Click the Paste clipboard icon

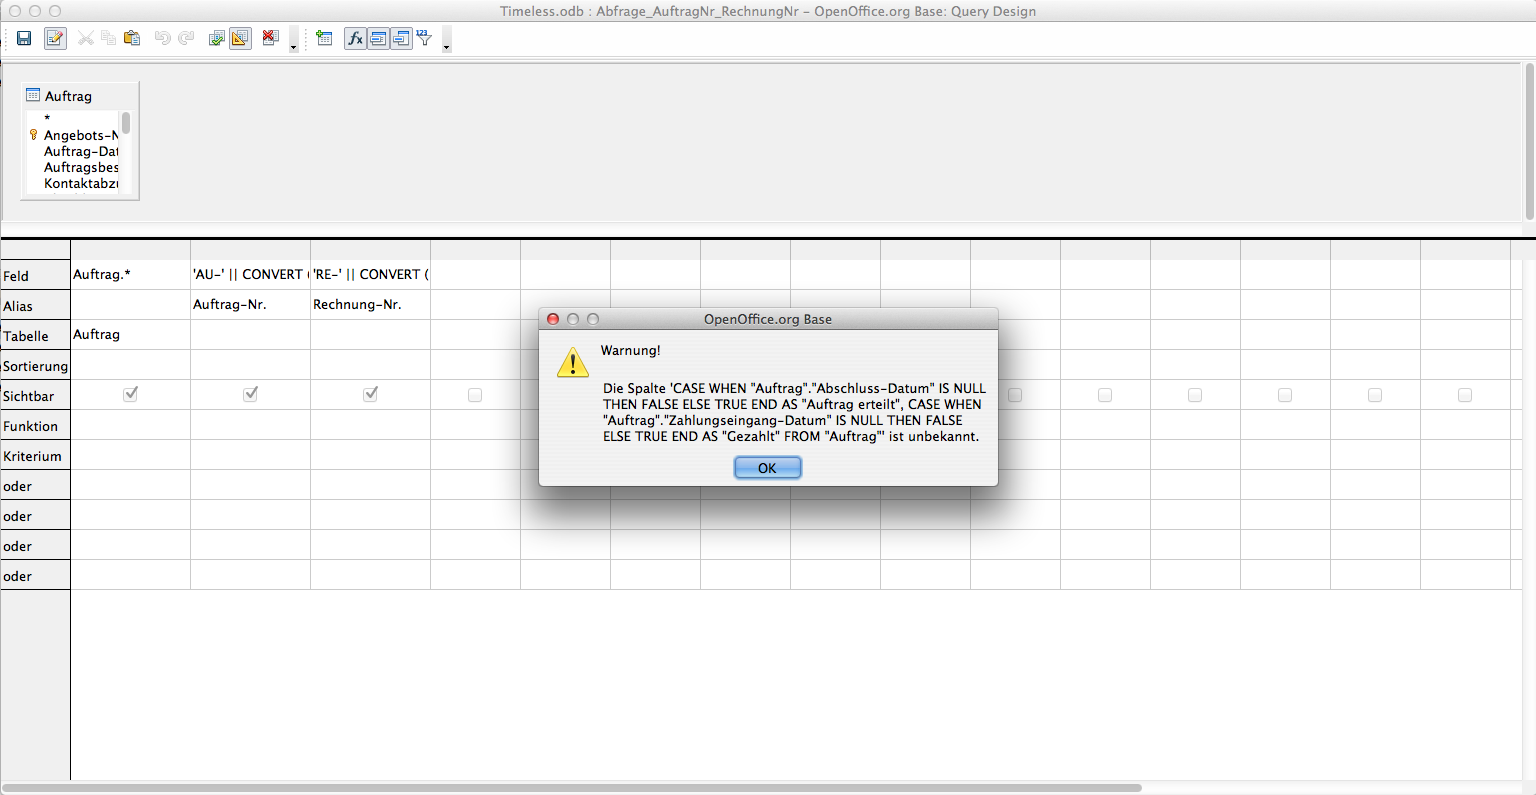point(131,39)
